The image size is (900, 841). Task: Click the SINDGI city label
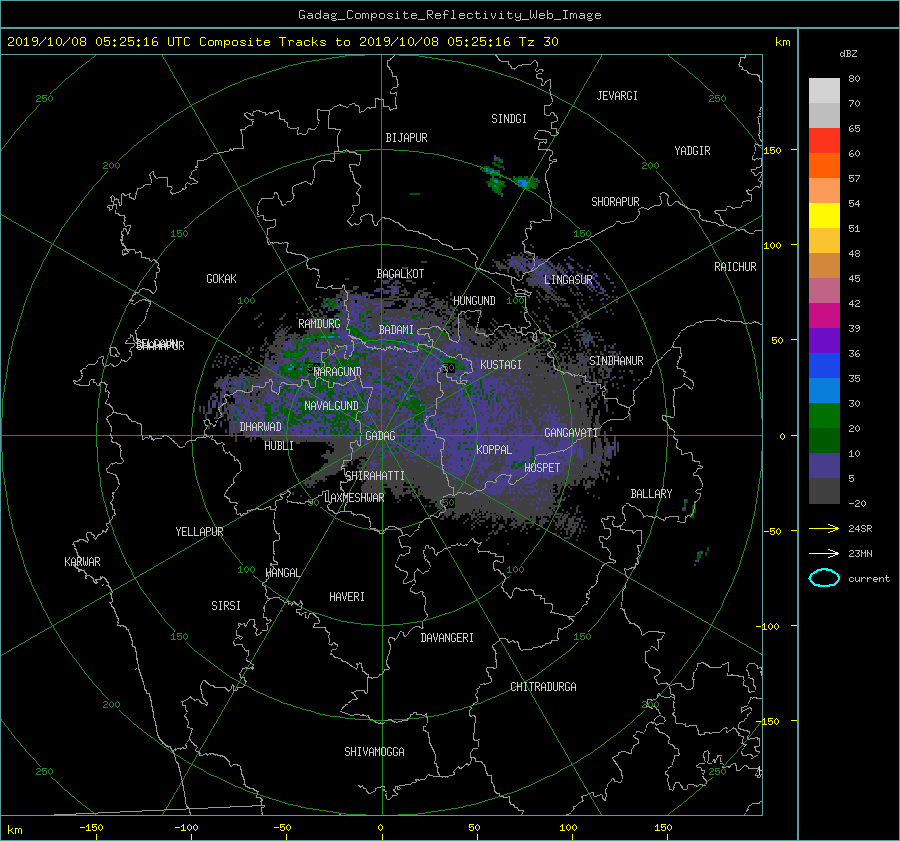[x=509, y=119]
